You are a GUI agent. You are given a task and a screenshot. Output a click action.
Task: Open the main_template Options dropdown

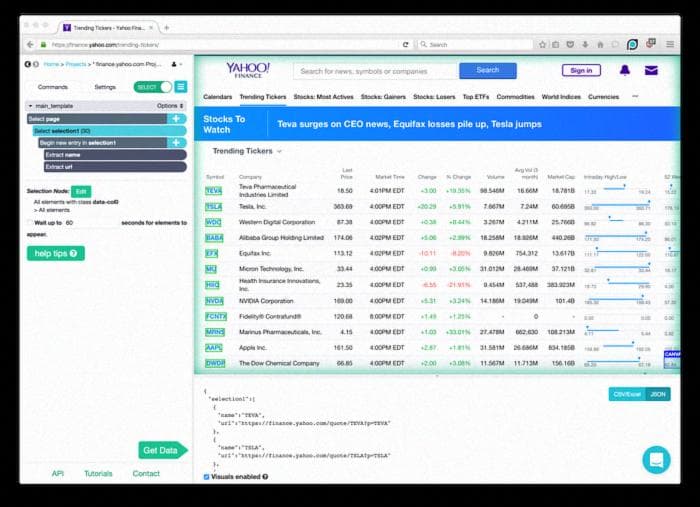point(170,106)
